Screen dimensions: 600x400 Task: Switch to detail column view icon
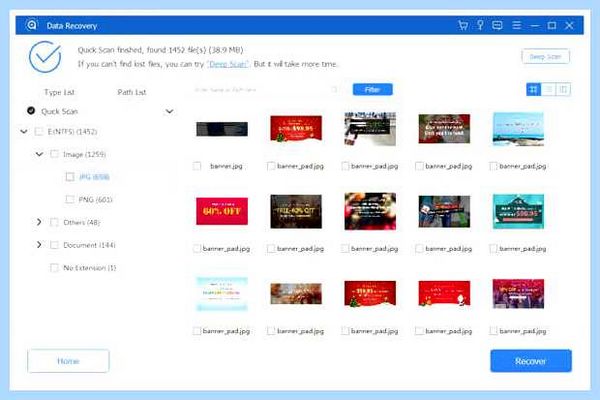(x=563, y=90)
